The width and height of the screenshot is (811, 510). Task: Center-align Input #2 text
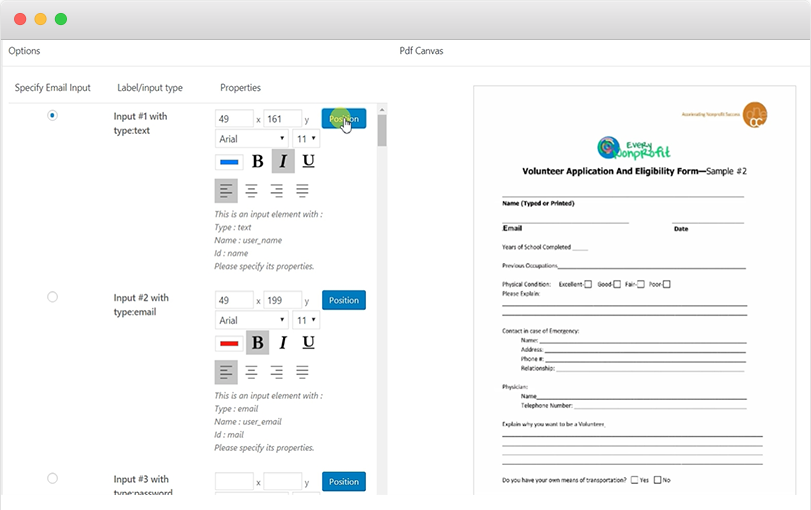tap(251, 372)
